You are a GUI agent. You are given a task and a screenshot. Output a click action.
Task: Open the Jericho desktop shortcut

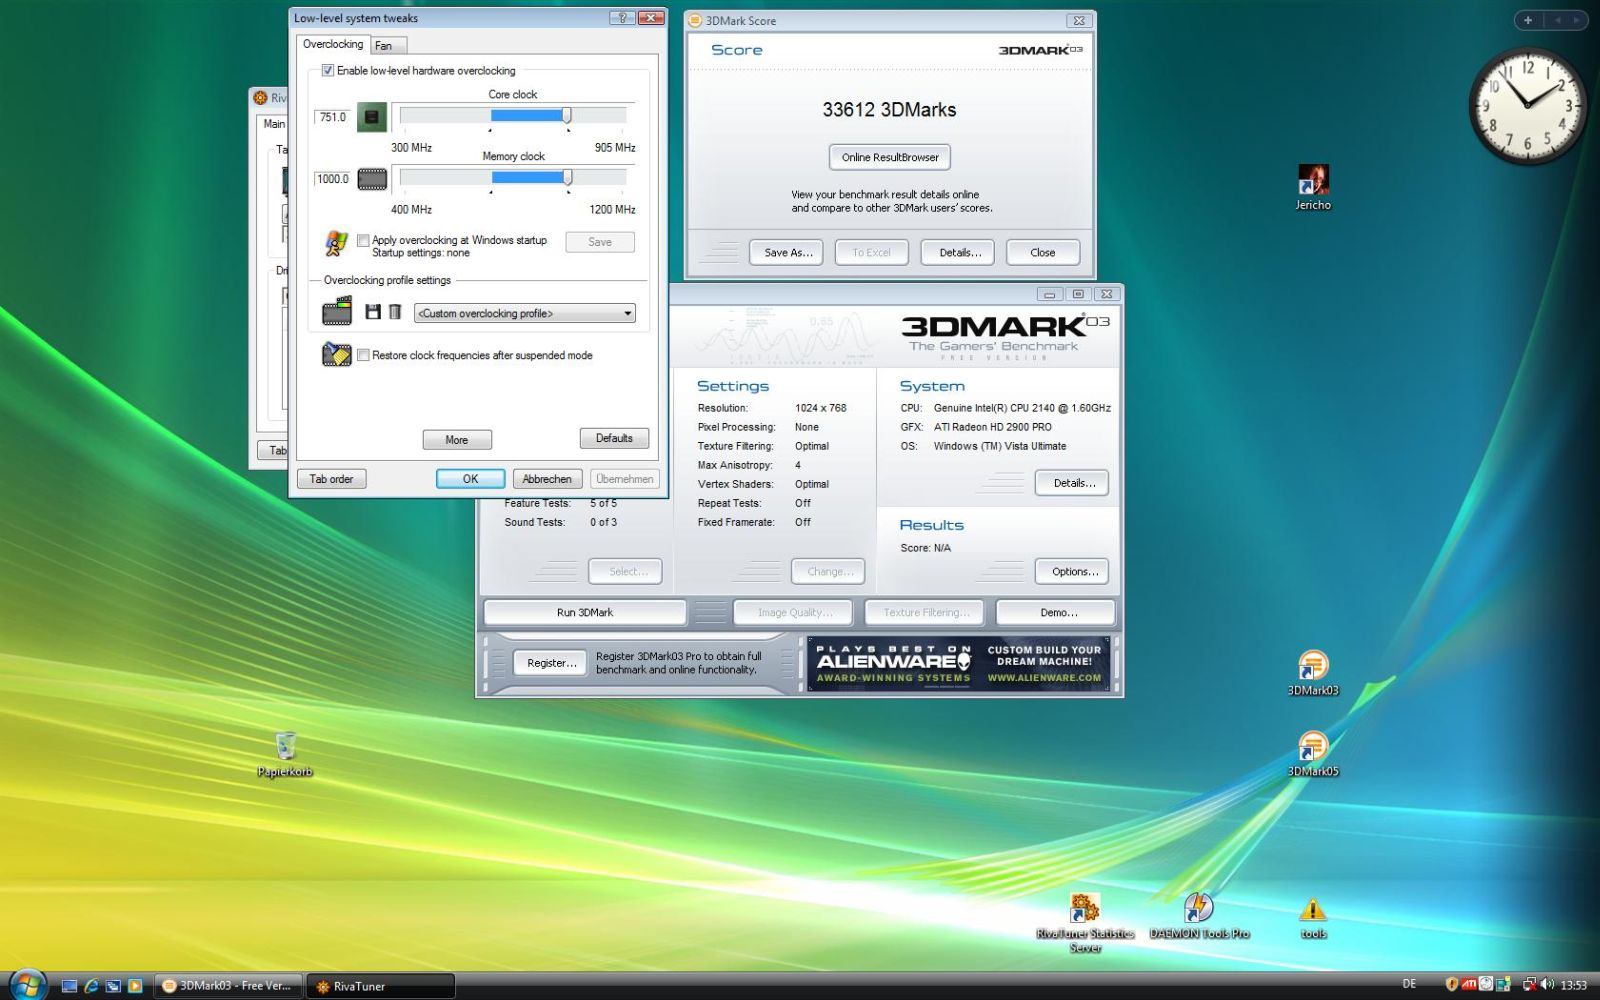1313,187
